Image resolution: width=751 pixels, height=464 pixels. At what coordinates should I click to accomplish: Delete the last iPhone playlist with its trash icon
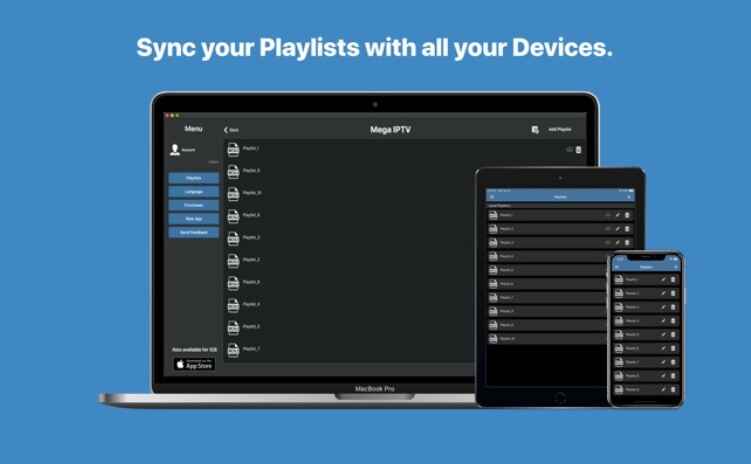673,390
